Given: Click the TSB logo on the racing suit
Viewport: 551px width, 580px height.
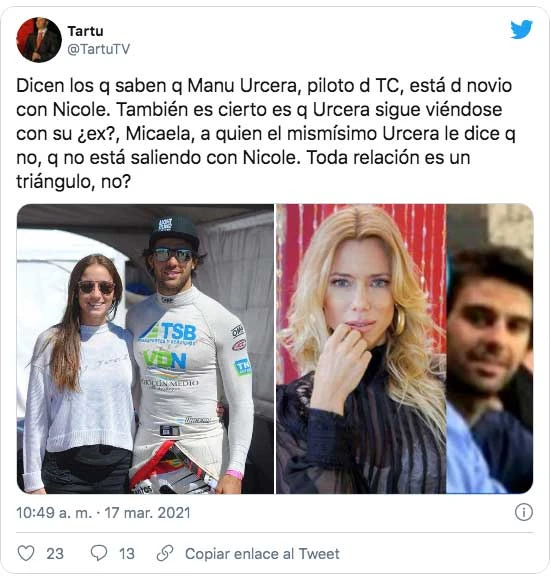Looking at the screenshot, I should coord(171,331).
